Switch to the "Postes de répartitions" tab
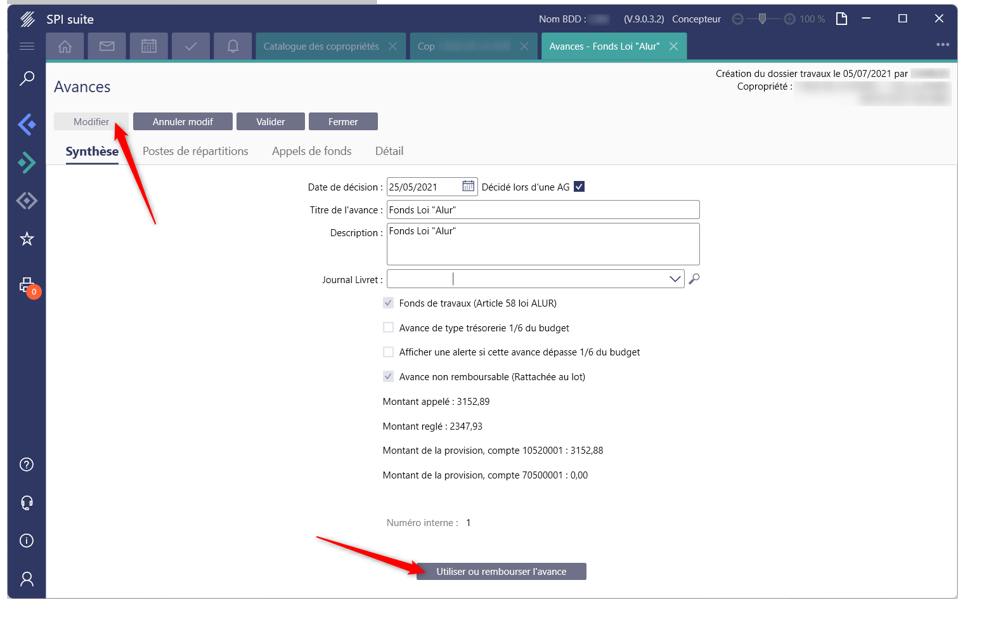 point(195,151)
